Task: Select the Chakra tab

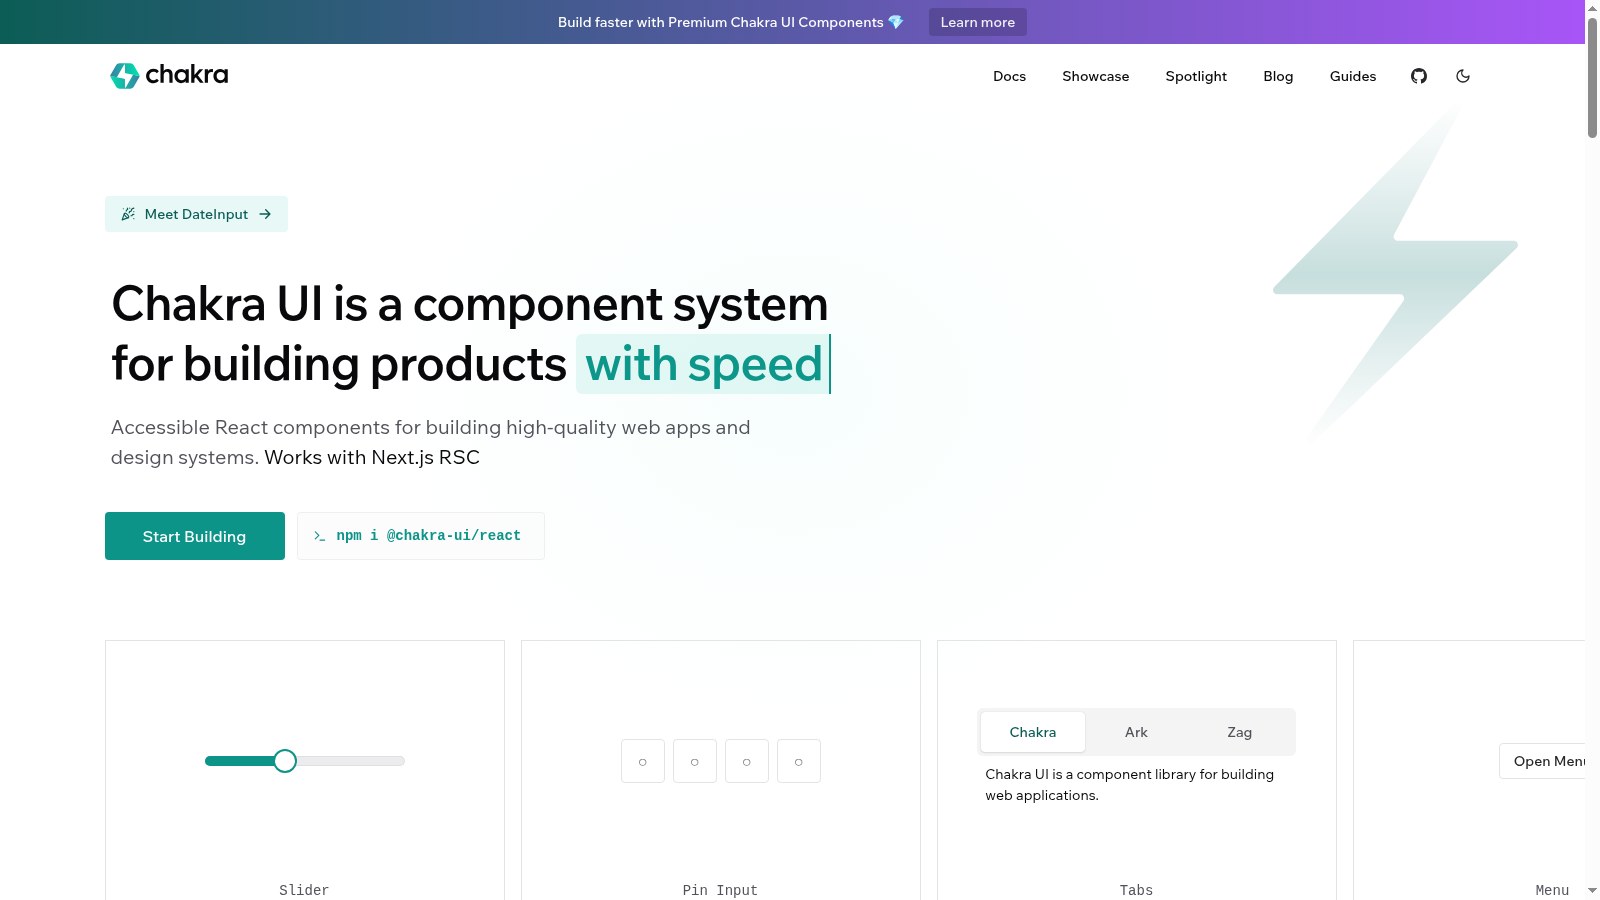Action: coord(1033,732)
